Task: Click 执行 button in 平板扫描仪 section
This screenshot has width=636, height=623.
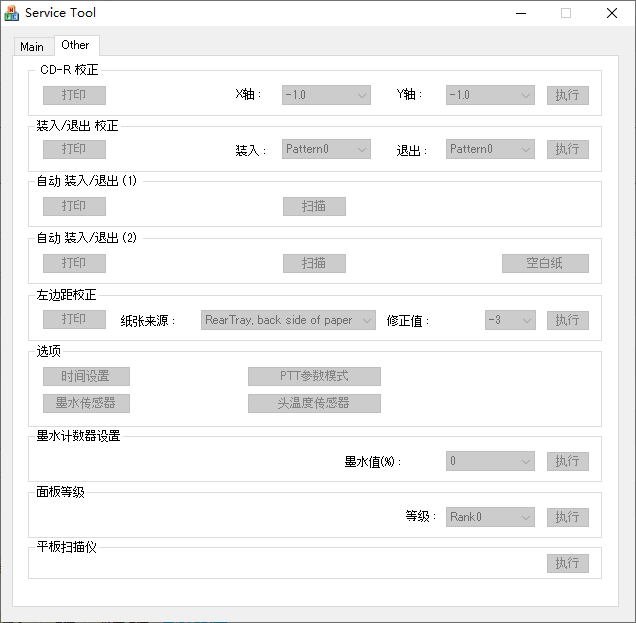Action: 567,563
